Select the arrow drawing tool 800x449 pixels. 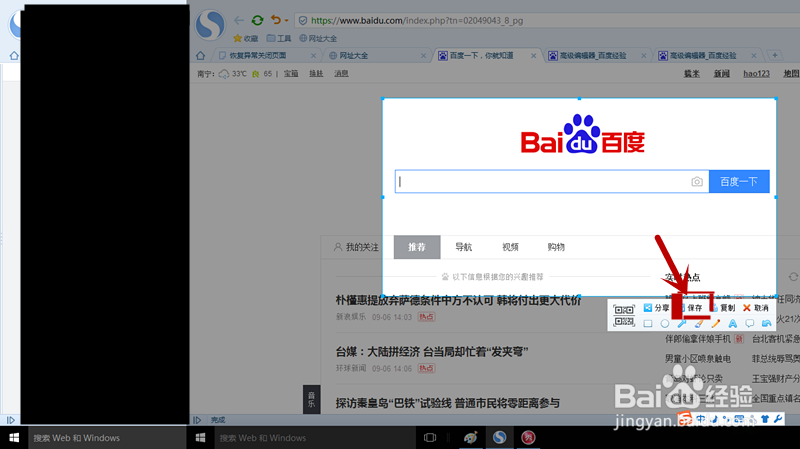tap(682, 323)
